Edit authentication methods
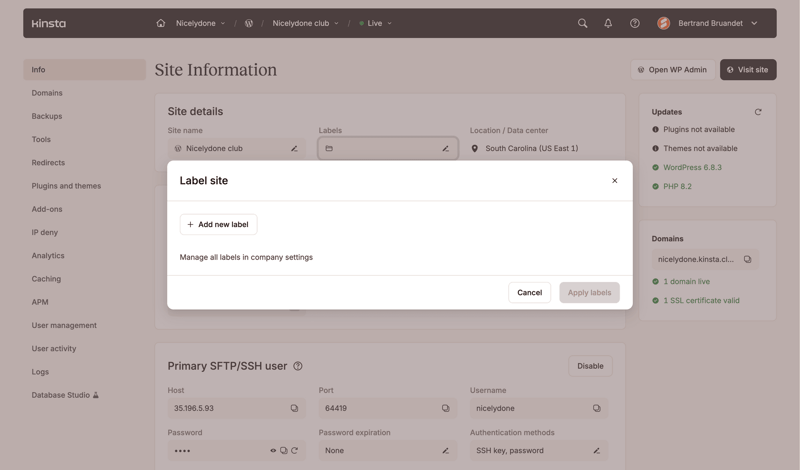Viewport: 800px width, 470px height. tap(596, 451)
